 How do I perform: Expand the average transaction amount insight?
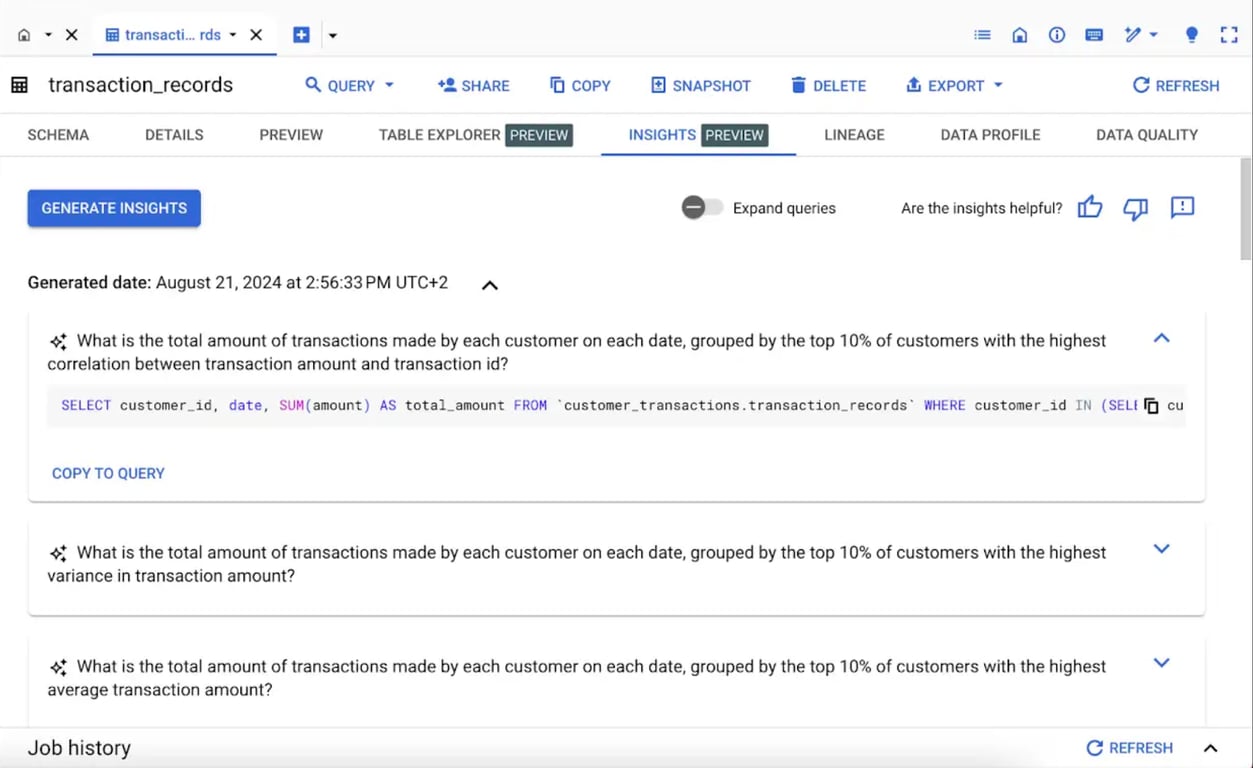pos(1161,663)
